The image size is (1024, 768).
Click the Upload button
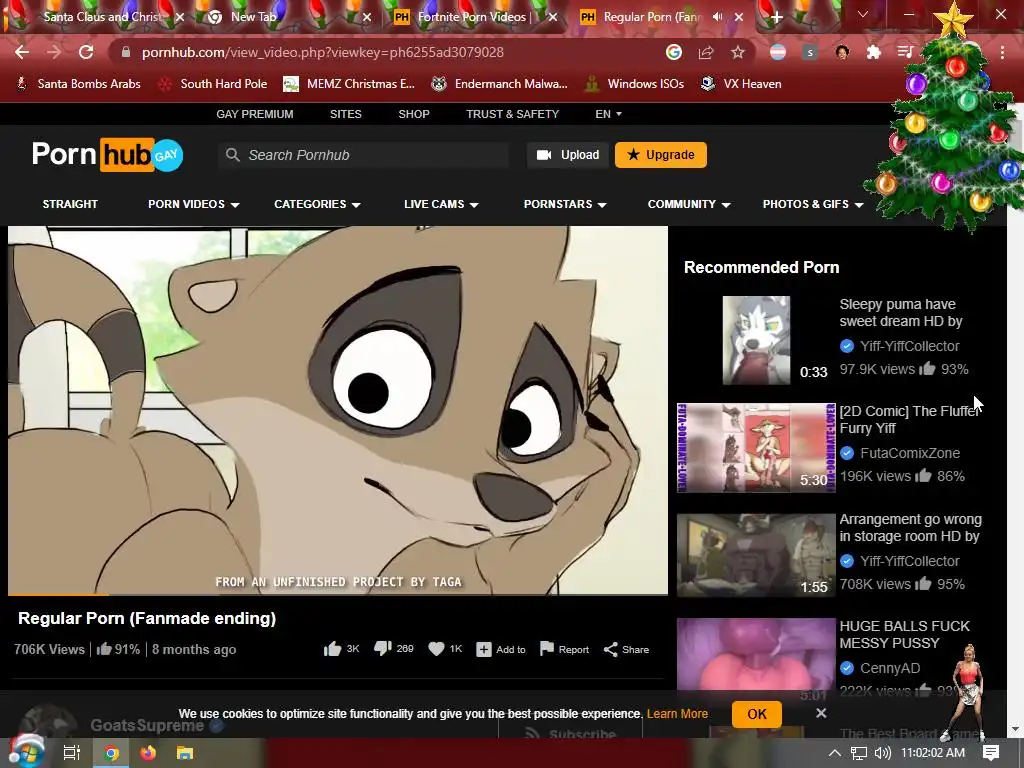pos(568,155)
